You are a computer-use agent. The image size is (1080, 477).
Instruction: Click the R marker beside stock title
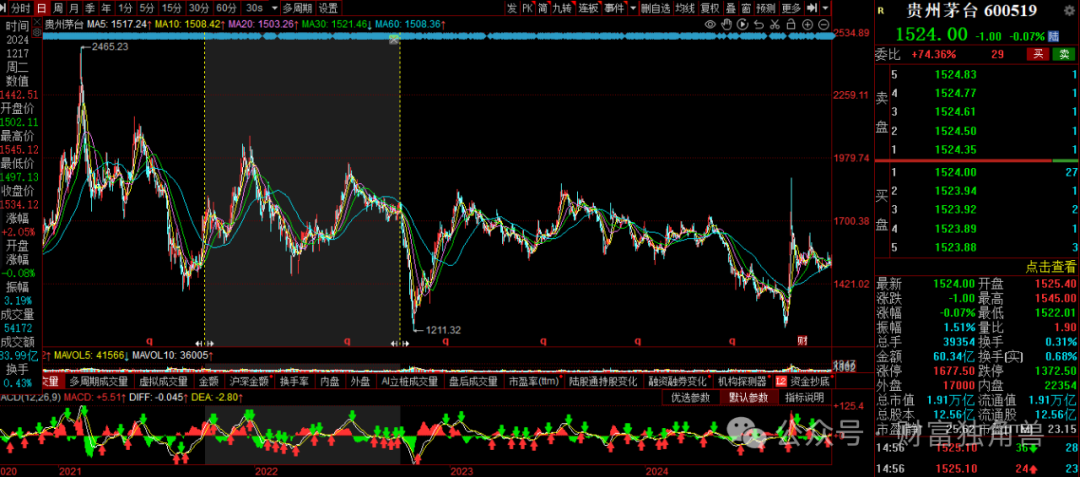pyautogui.click(x=881, y=10)
